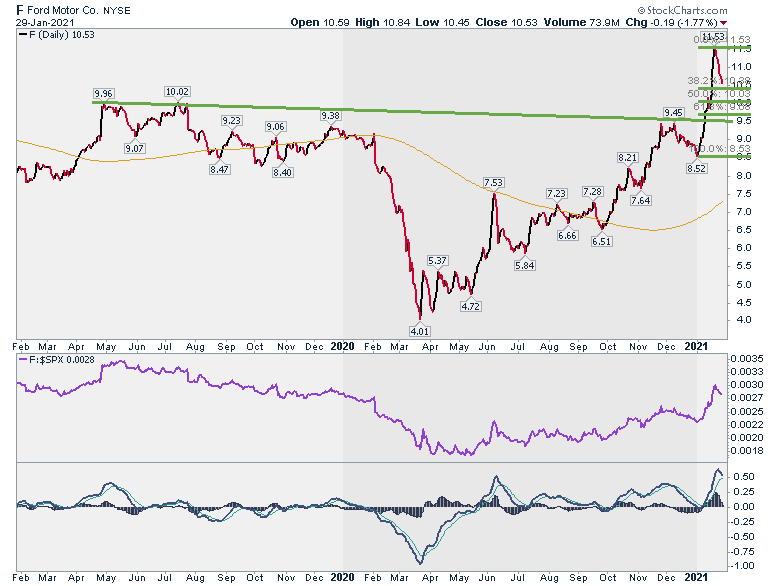Click the 8.47 trough price label

point(219,169)
